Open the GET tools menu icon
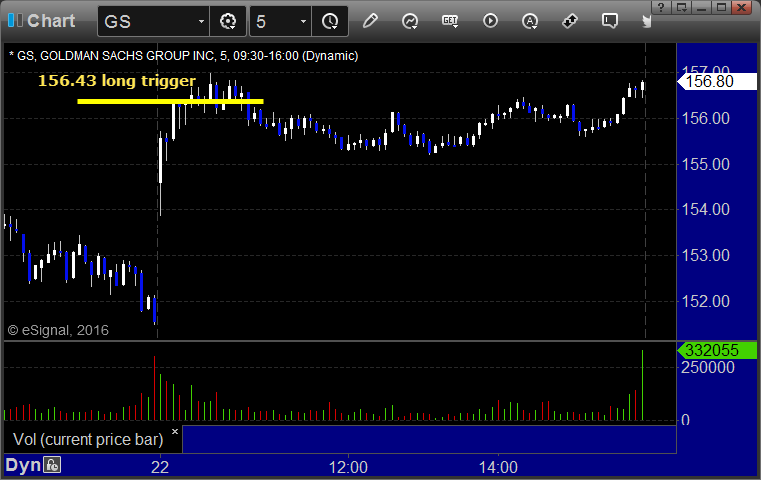This screenshot has width=761, height=480. (450, 21)
